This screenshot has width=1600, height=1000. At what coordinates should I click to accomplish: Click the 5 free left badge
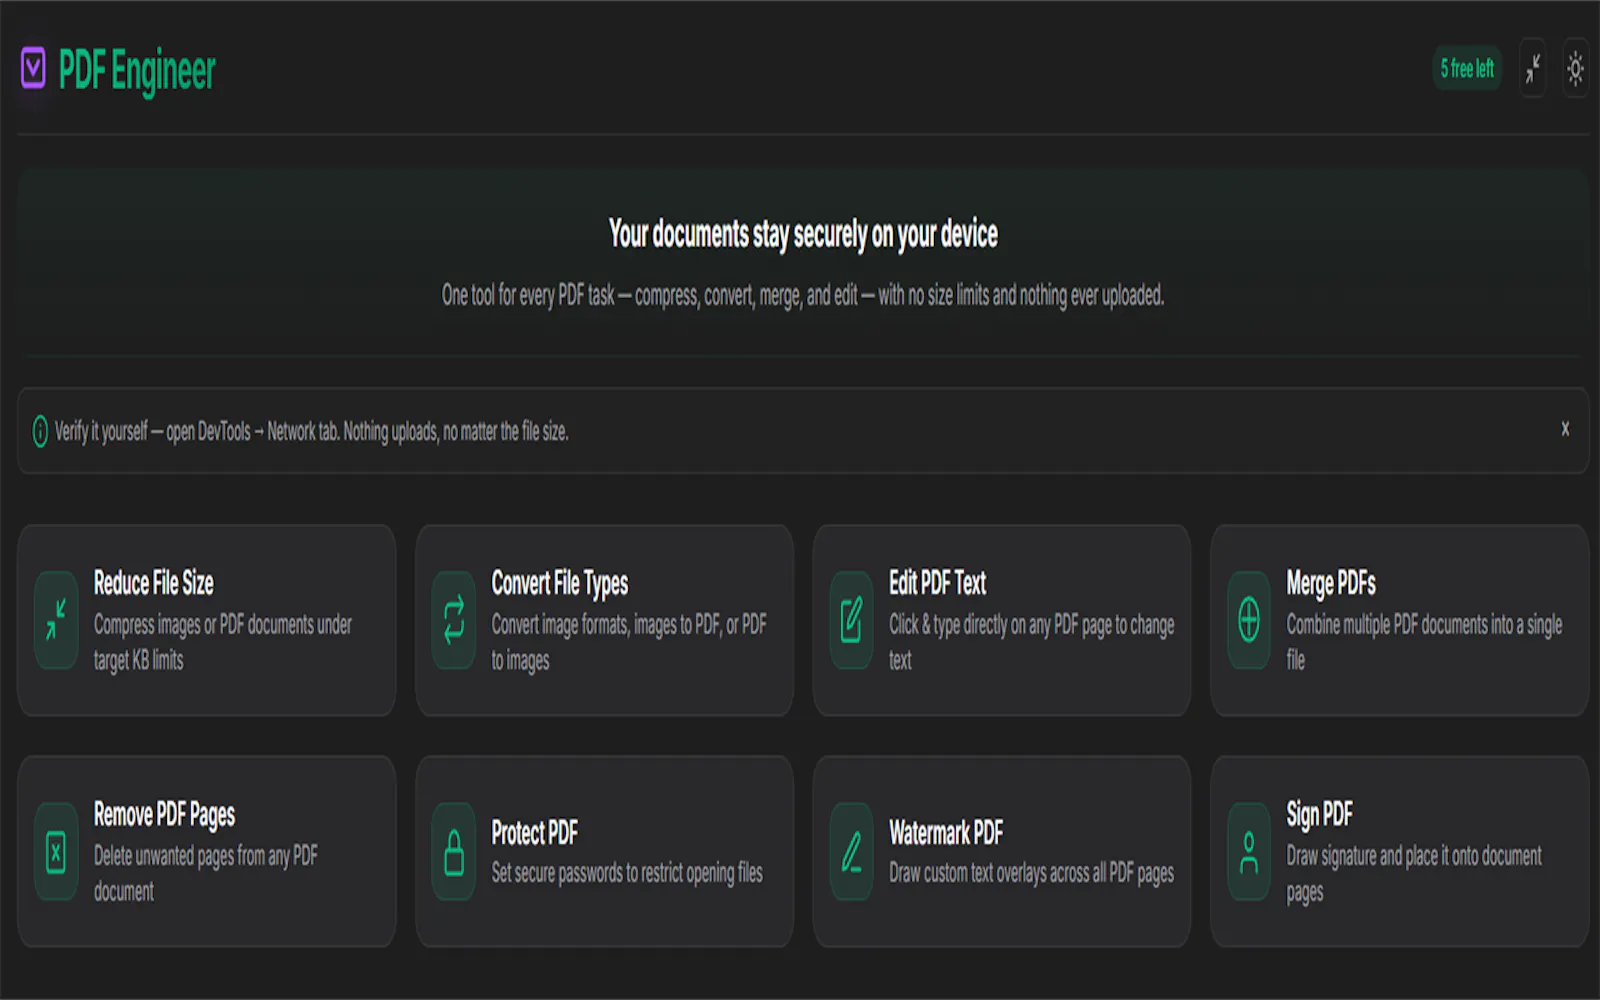1467,68
